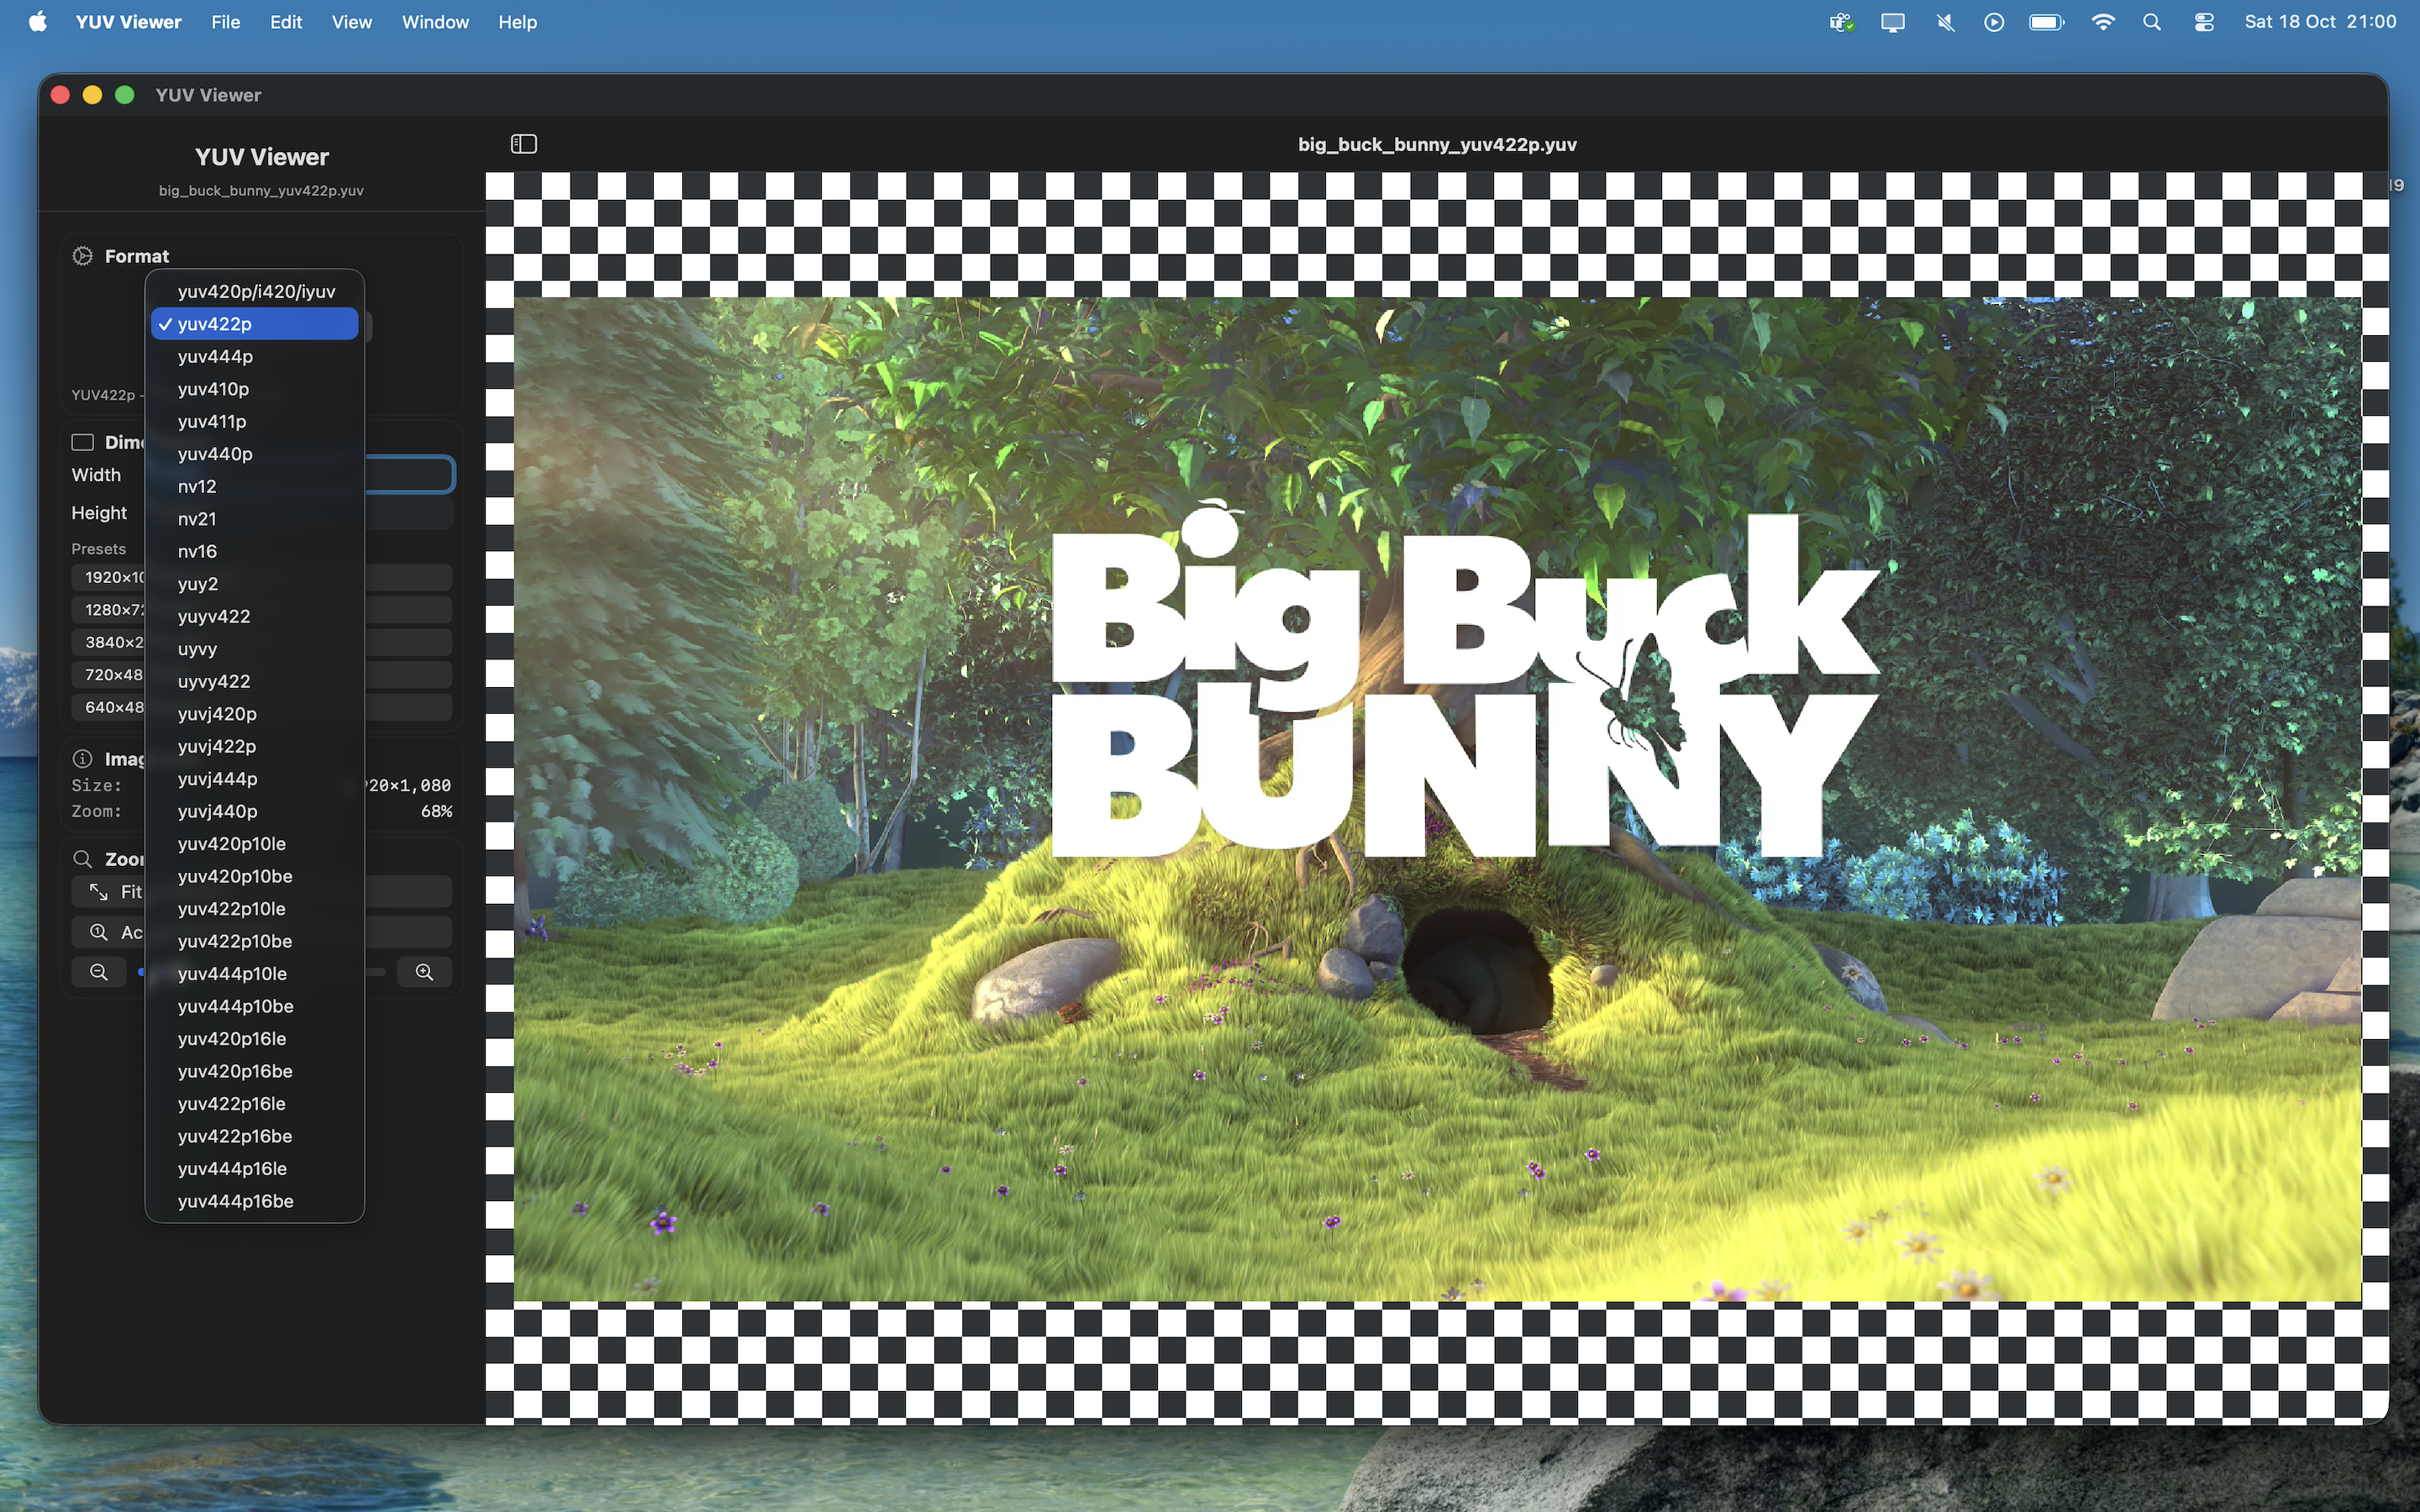Select yuv444p16be at list bottom
The image size is (2420, 1512).
coord(235,1201)
